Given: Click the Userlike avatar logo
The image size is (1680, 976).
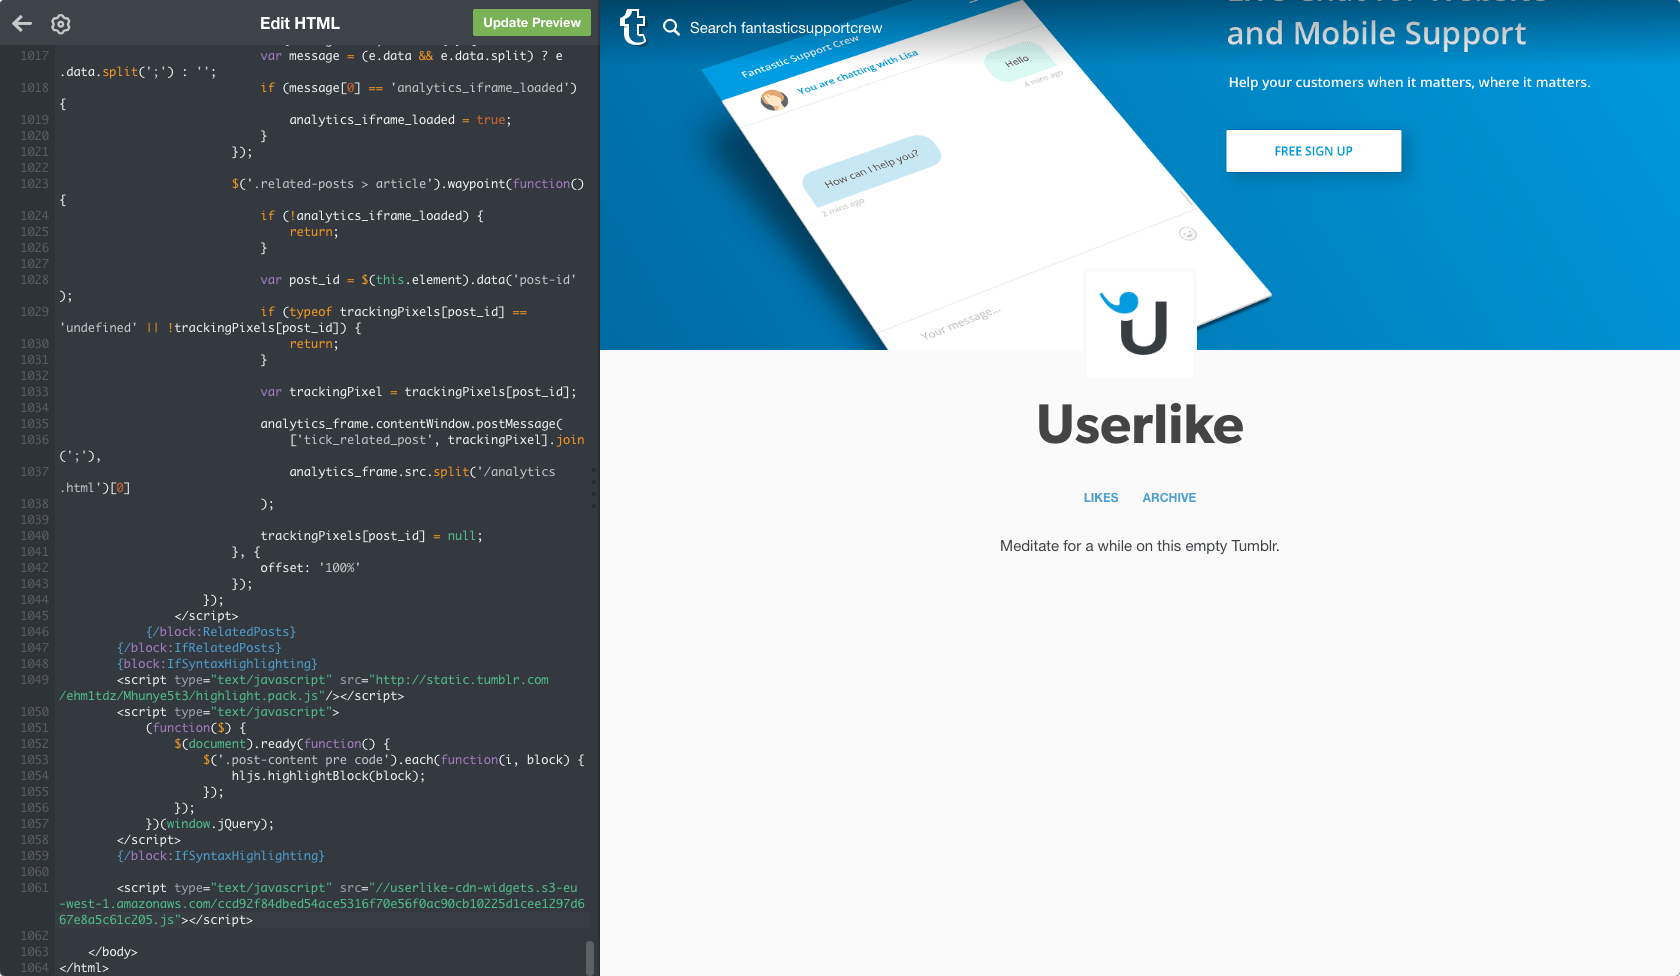Looking at the screenshot, I should coord(1140,324).
